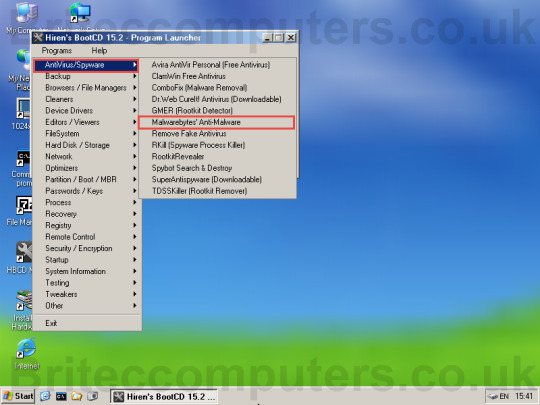Launch SuperAntispyware (Downloadable)
The height and width of the screenshot is (405, 540).
point(217,179)
